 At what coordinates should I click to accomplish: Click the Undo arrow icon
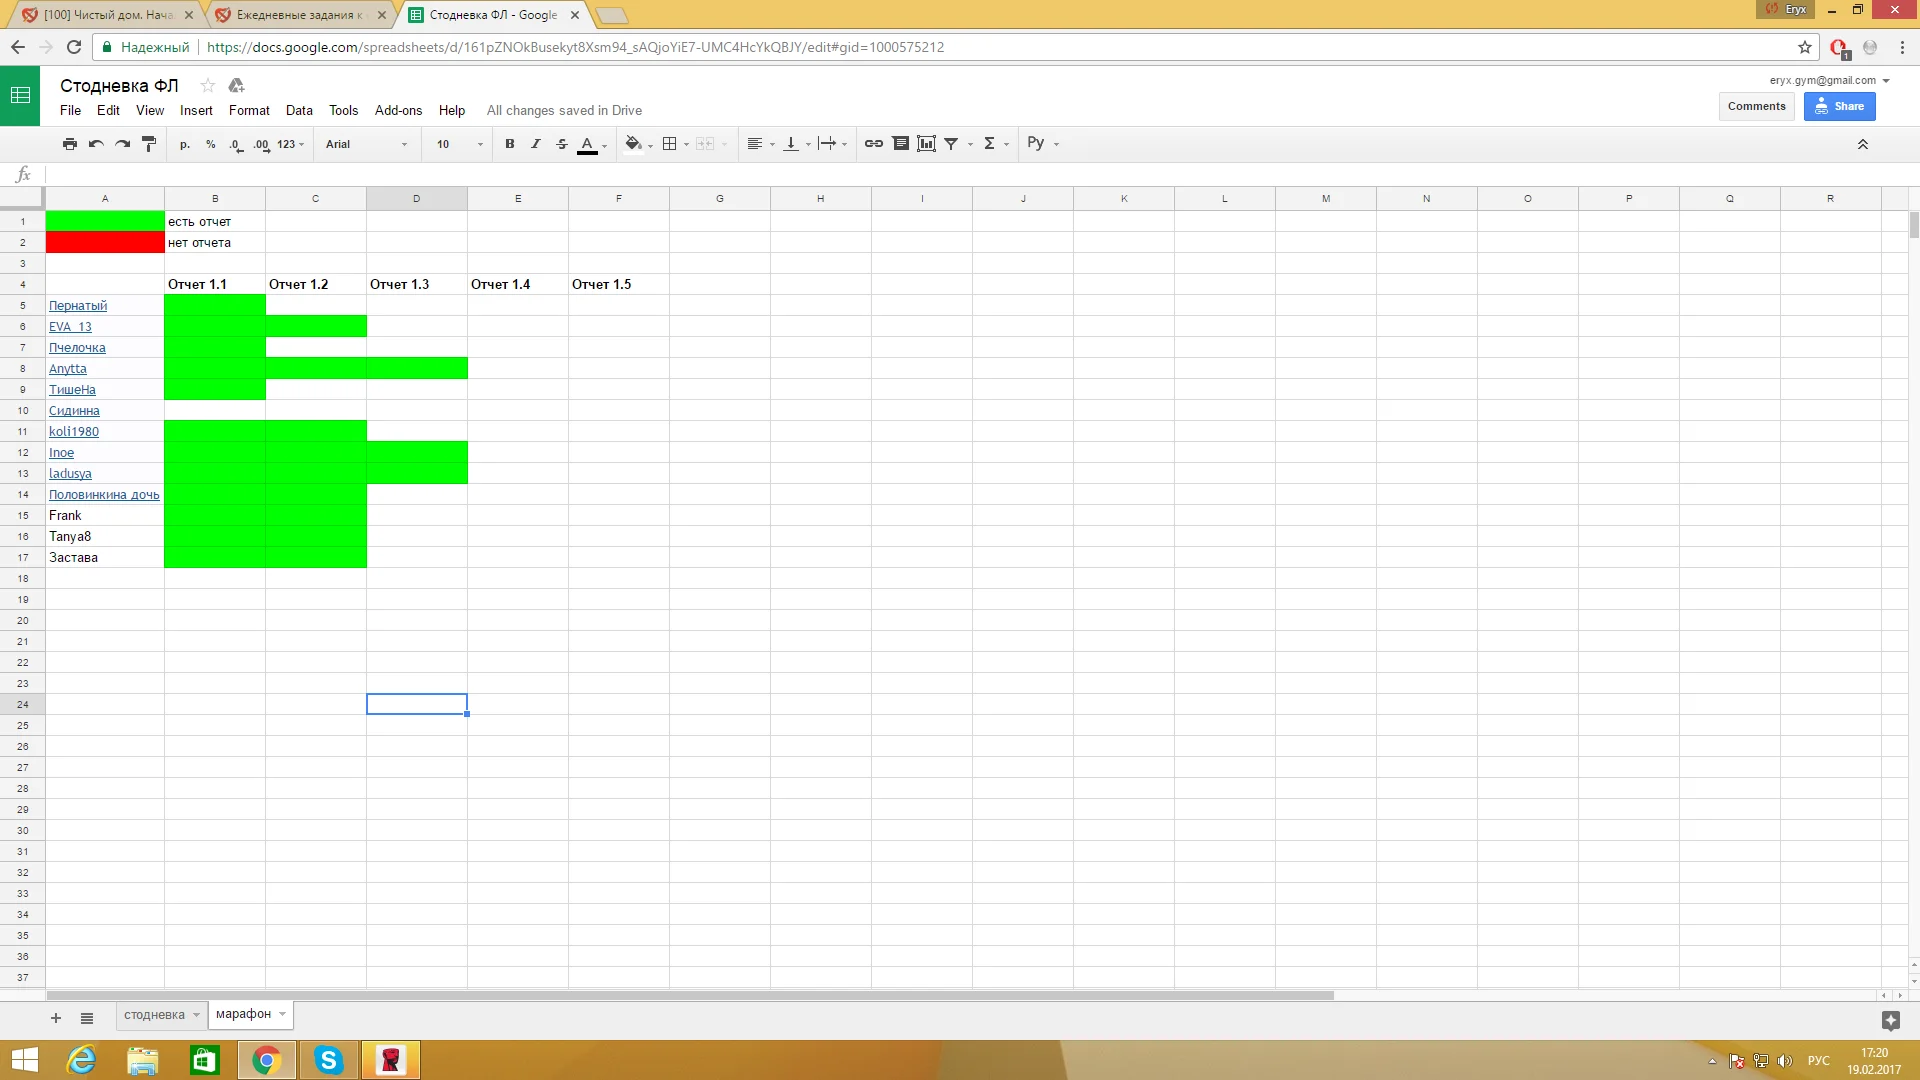pyautogui.click(x=96, y=144)
